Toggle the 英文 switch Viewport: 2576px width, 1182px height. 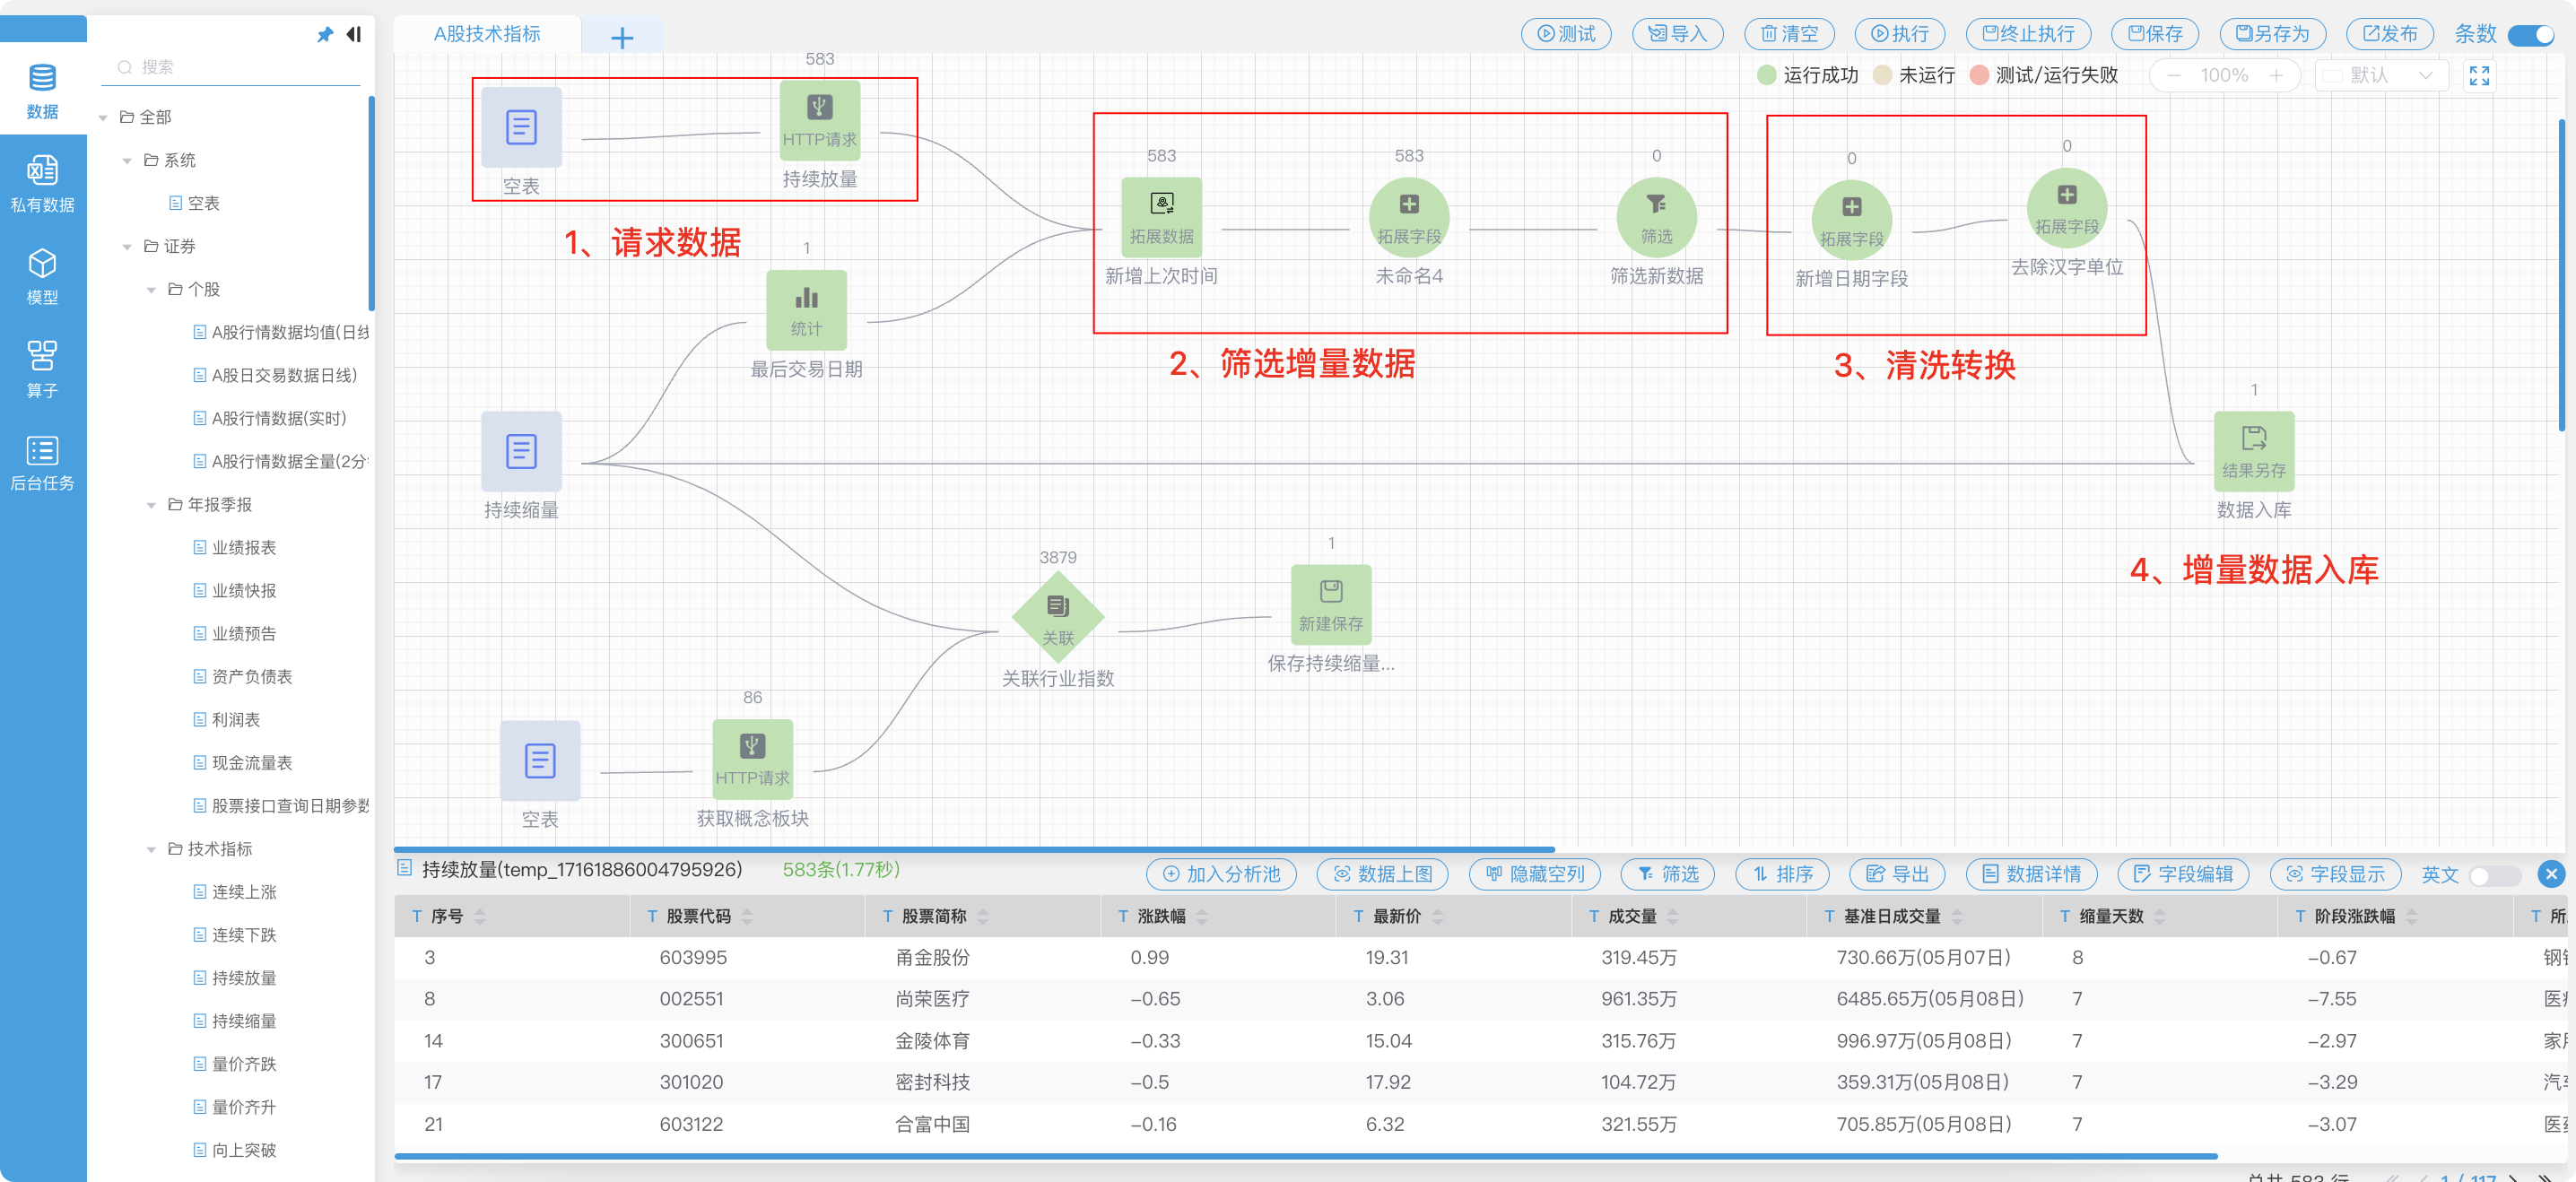coord(2494,875)
